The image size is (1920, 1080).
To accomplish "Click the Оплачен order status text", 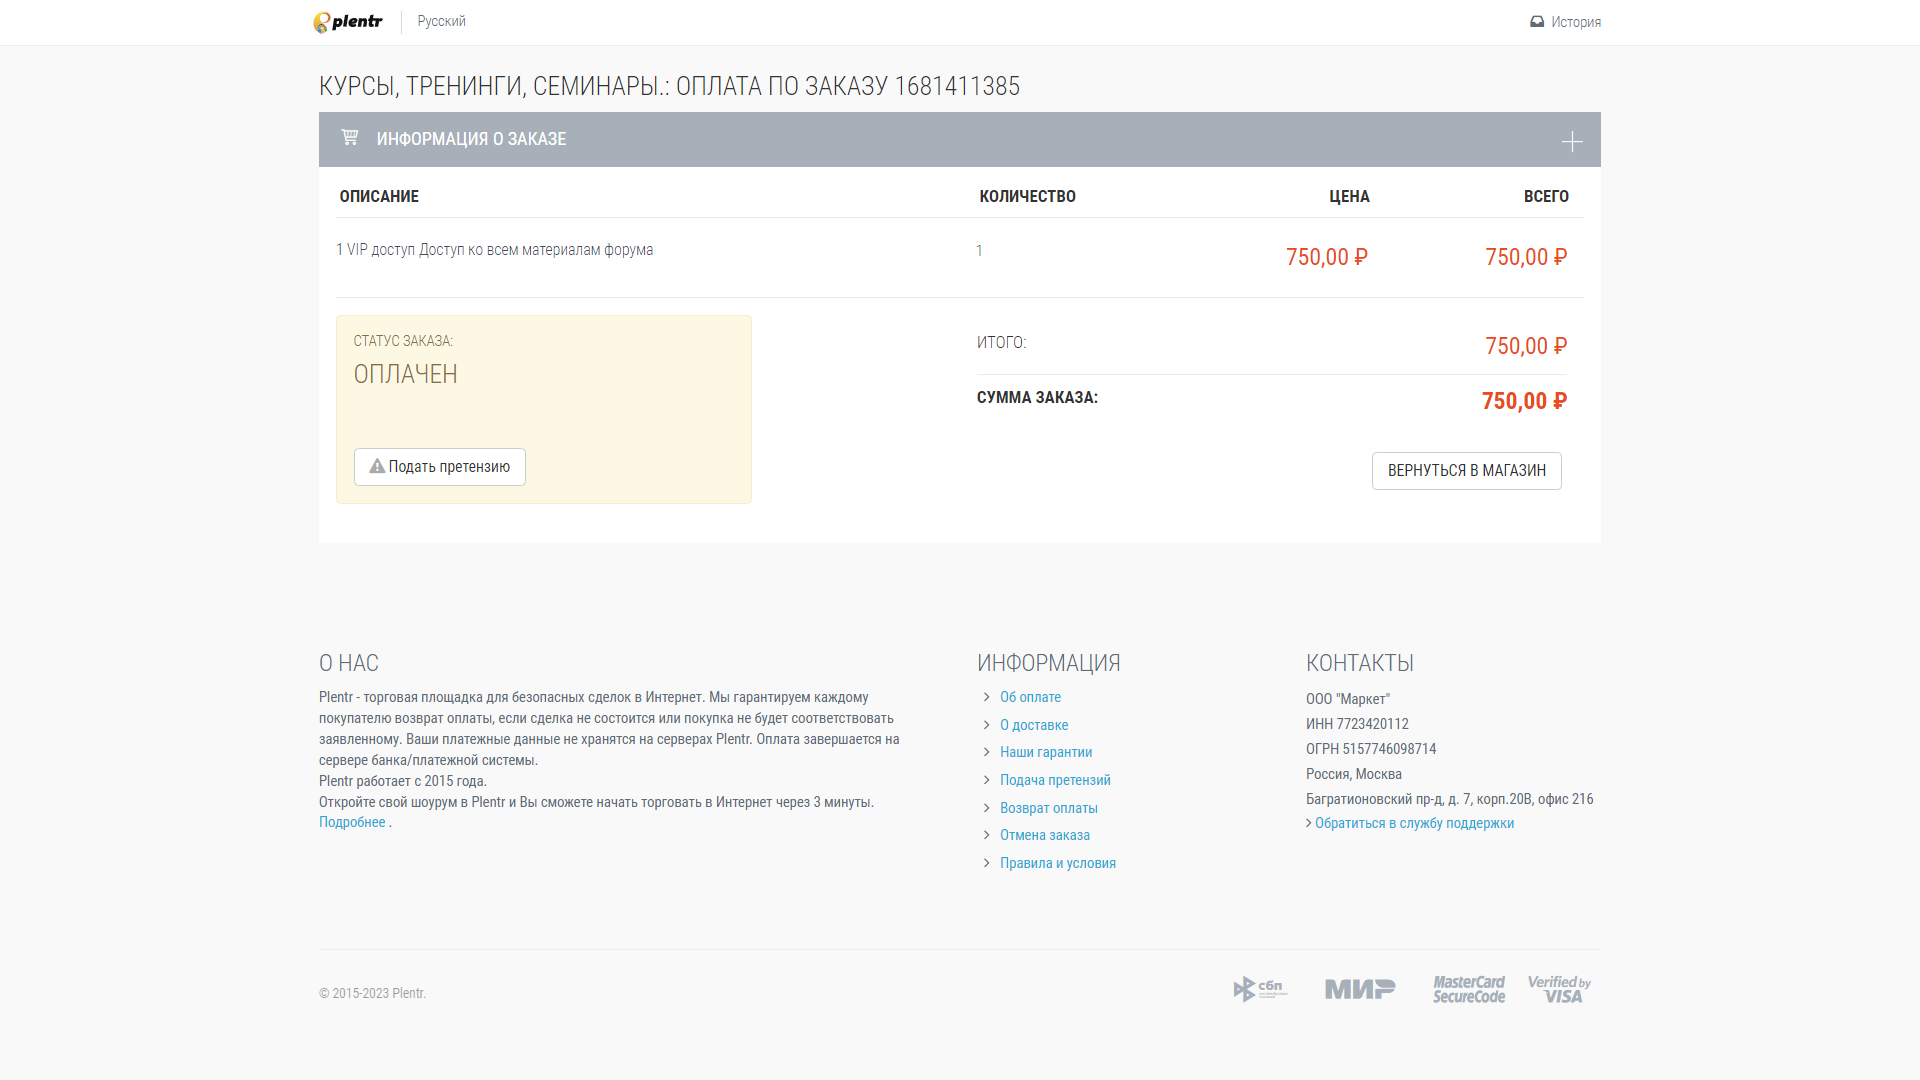I will coord(405,374).
